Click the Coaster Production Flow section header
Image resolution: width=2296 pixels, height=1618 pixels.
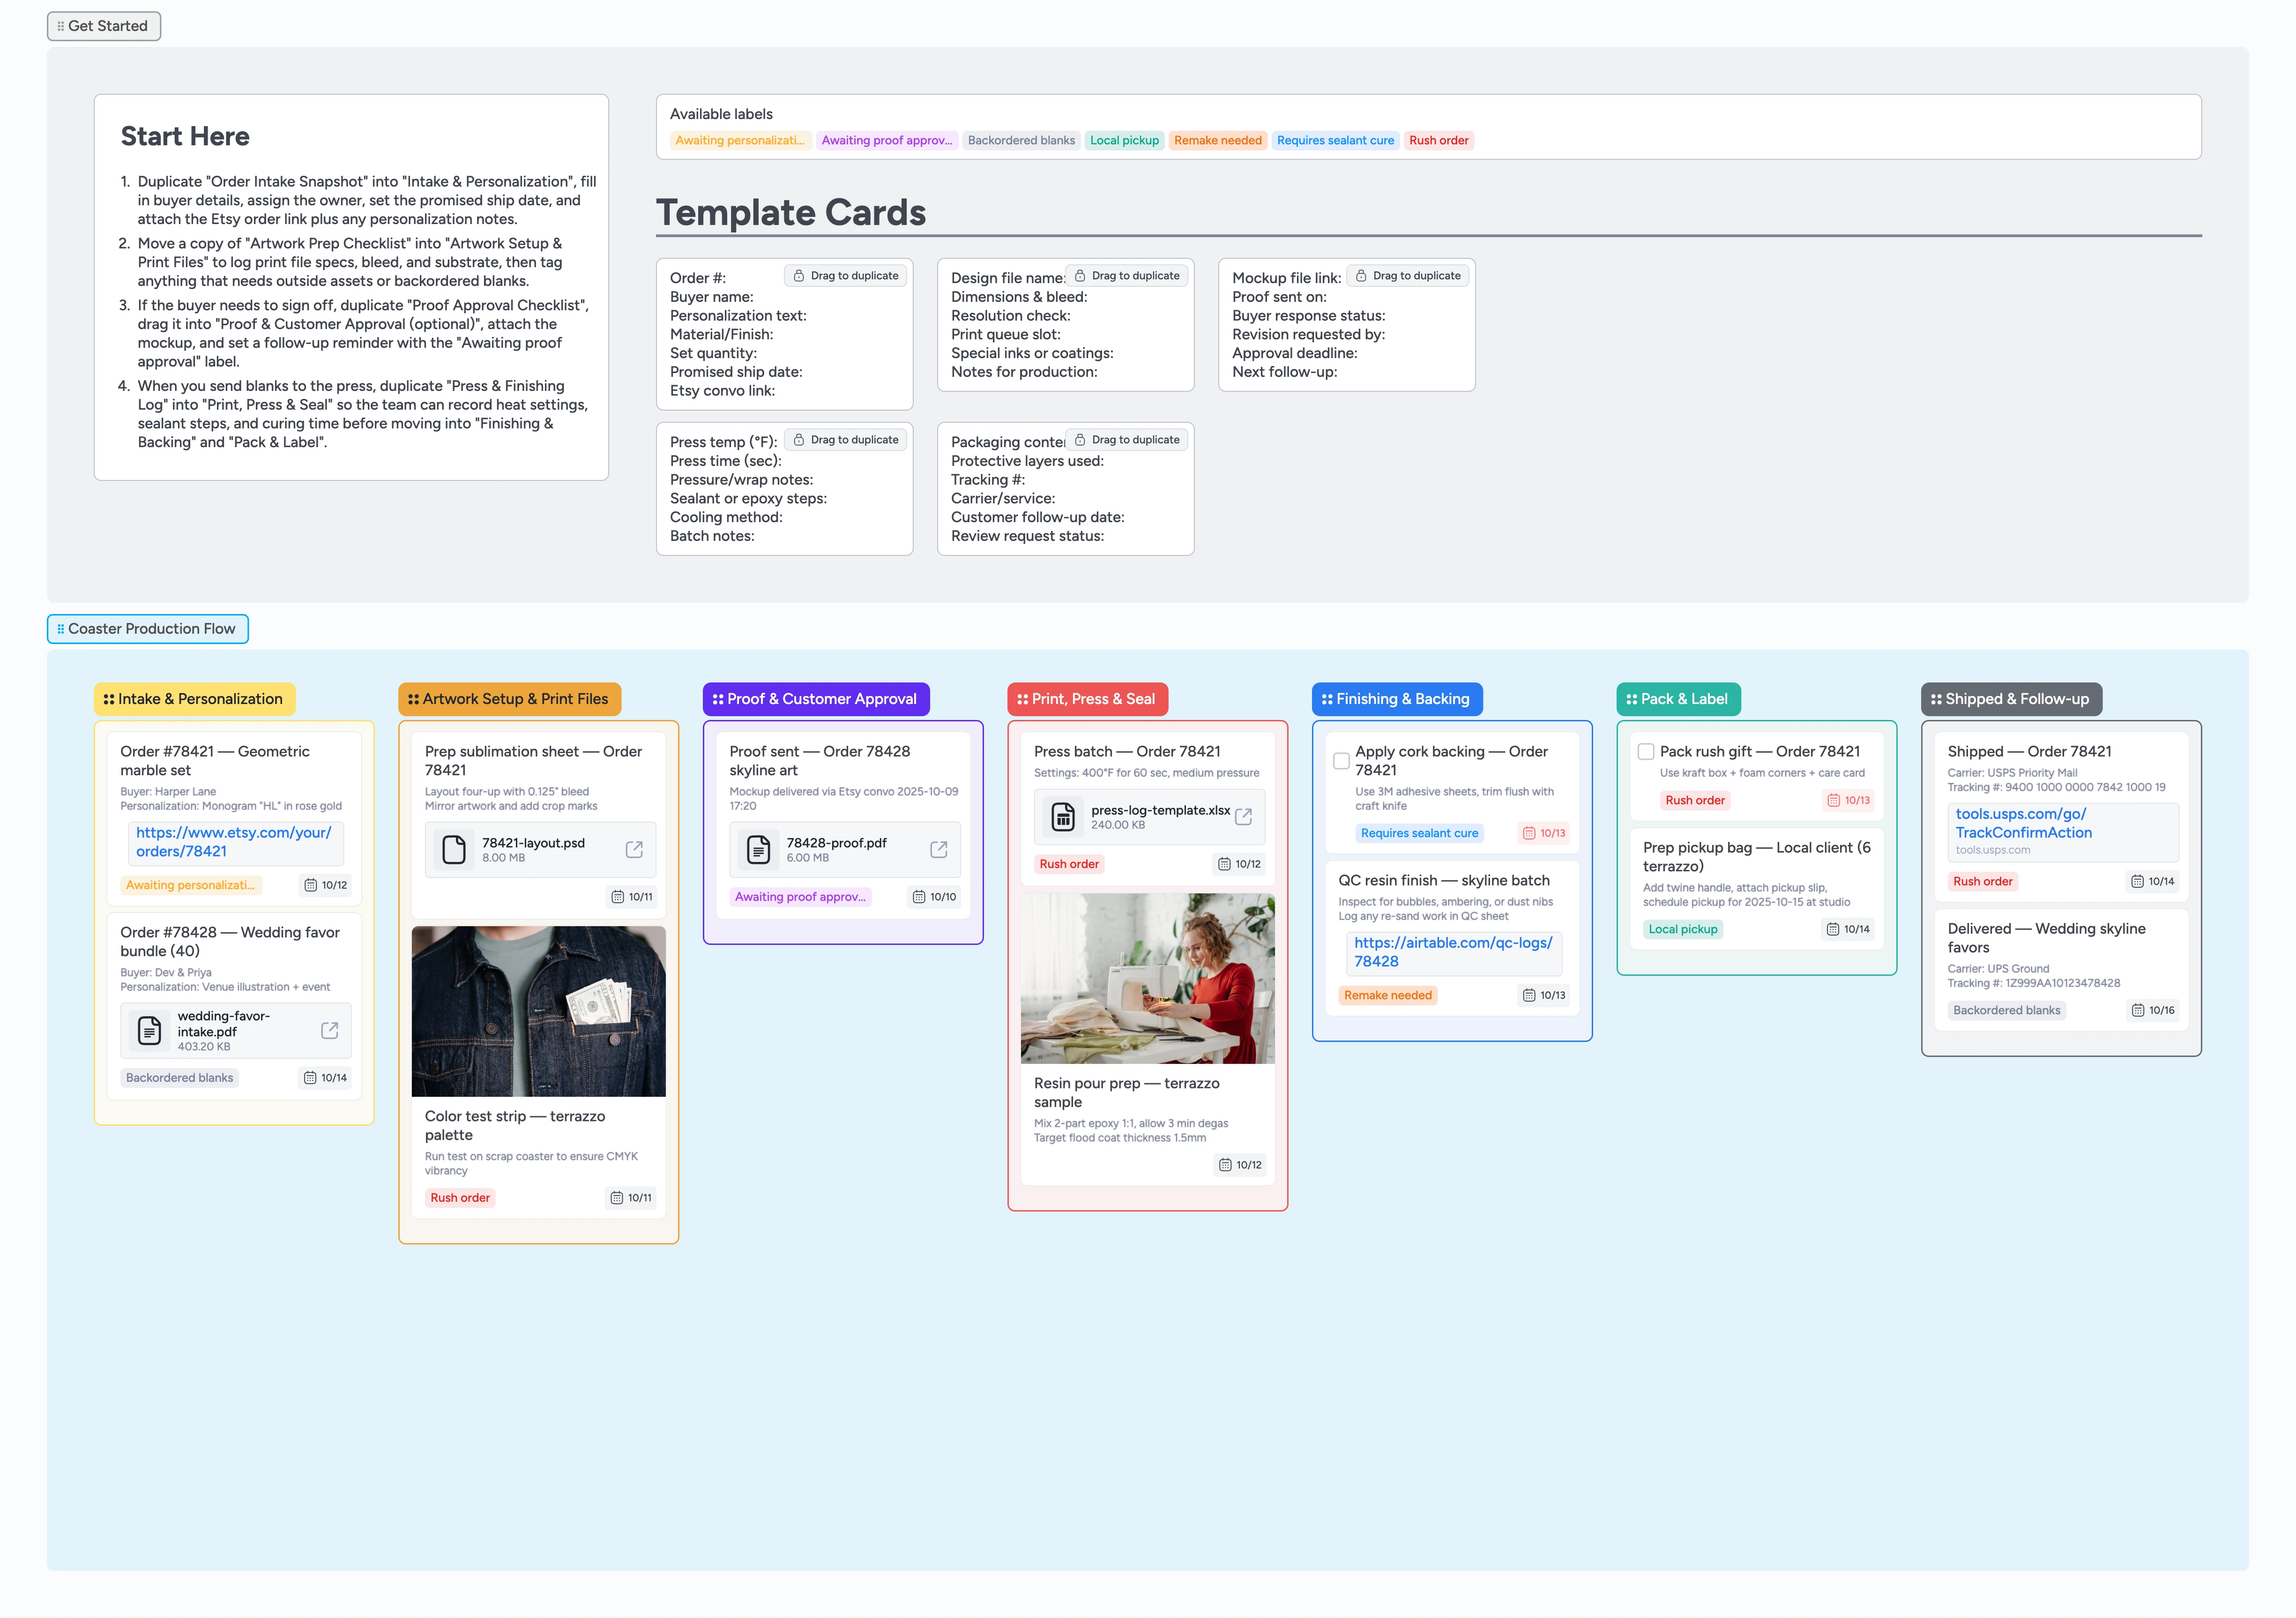148,629
